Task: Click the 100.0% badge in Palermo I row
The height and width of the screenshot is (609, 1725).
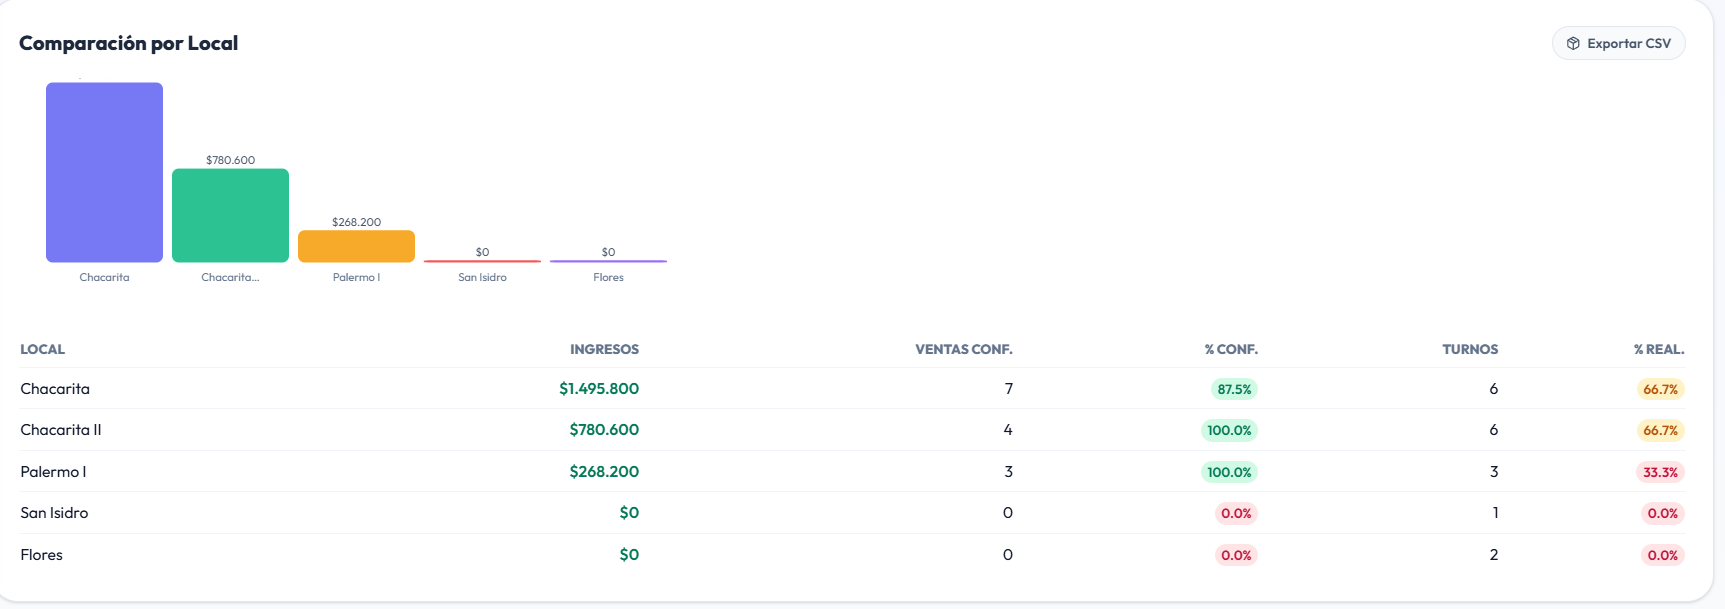Action: pyautogui.click(x=1229, y=472)
